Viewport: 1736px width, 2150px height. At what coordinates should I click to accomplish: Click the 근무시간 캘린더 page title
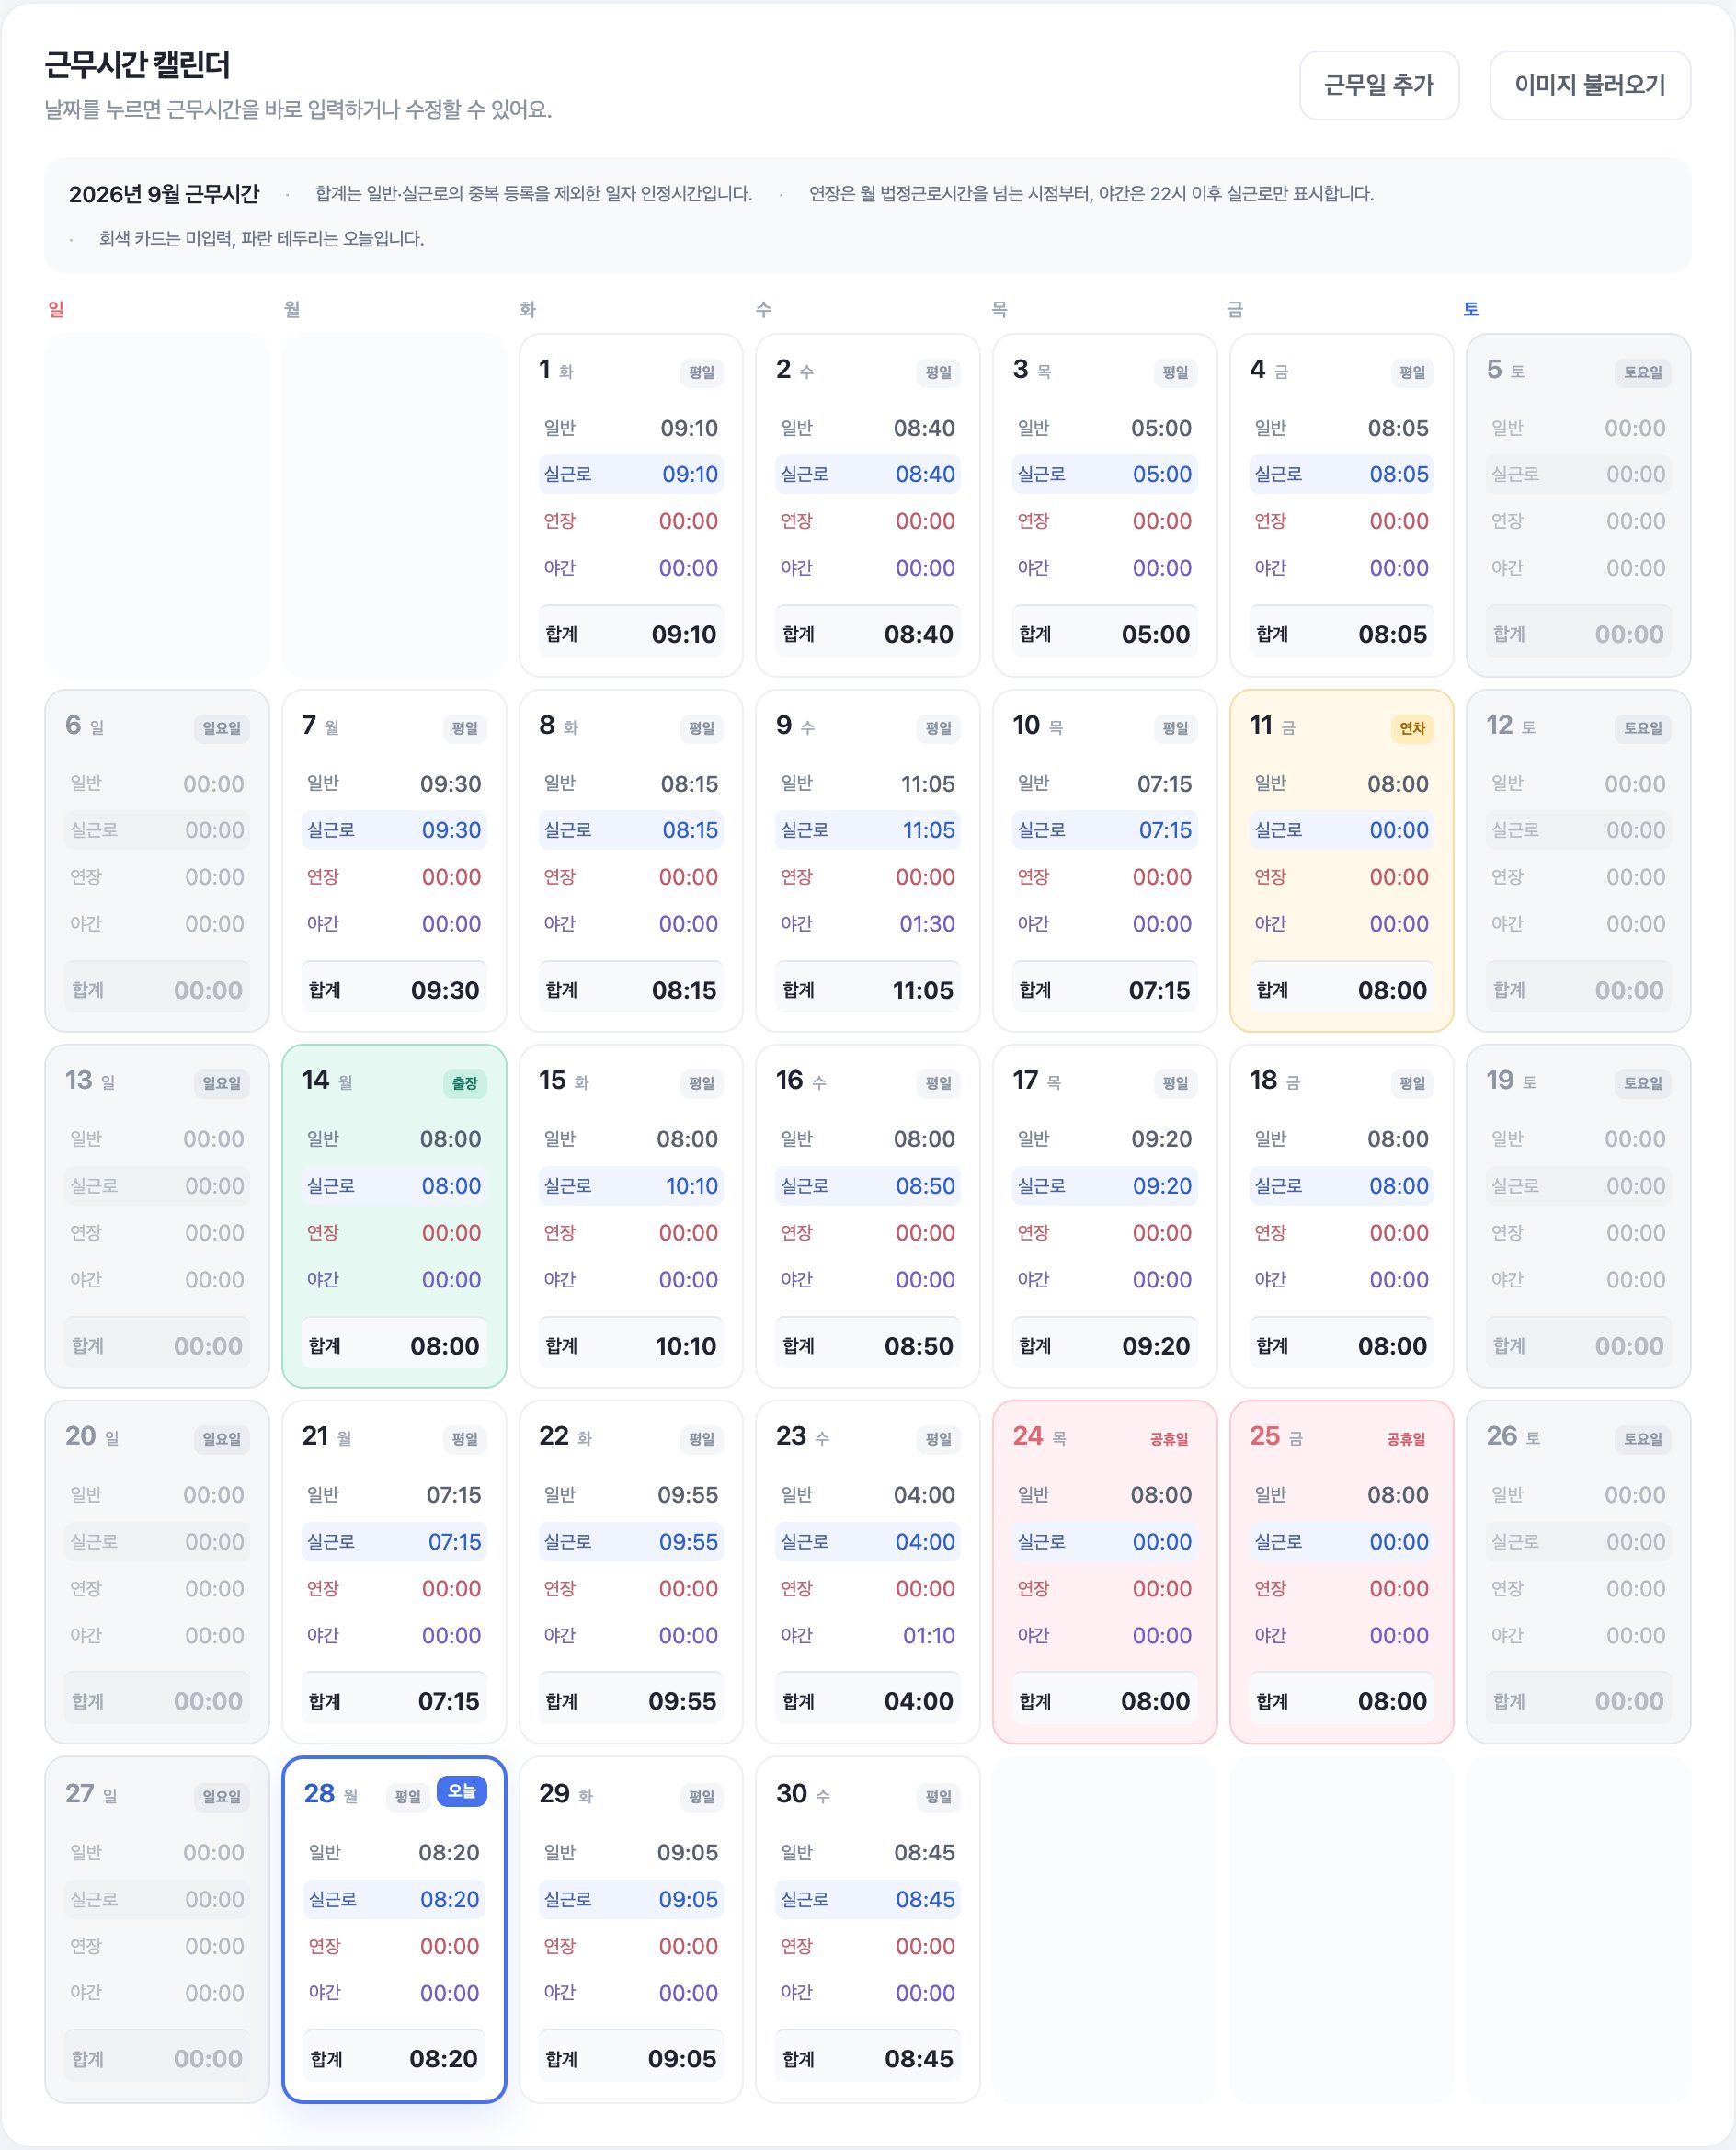click(x=137, y=65)
